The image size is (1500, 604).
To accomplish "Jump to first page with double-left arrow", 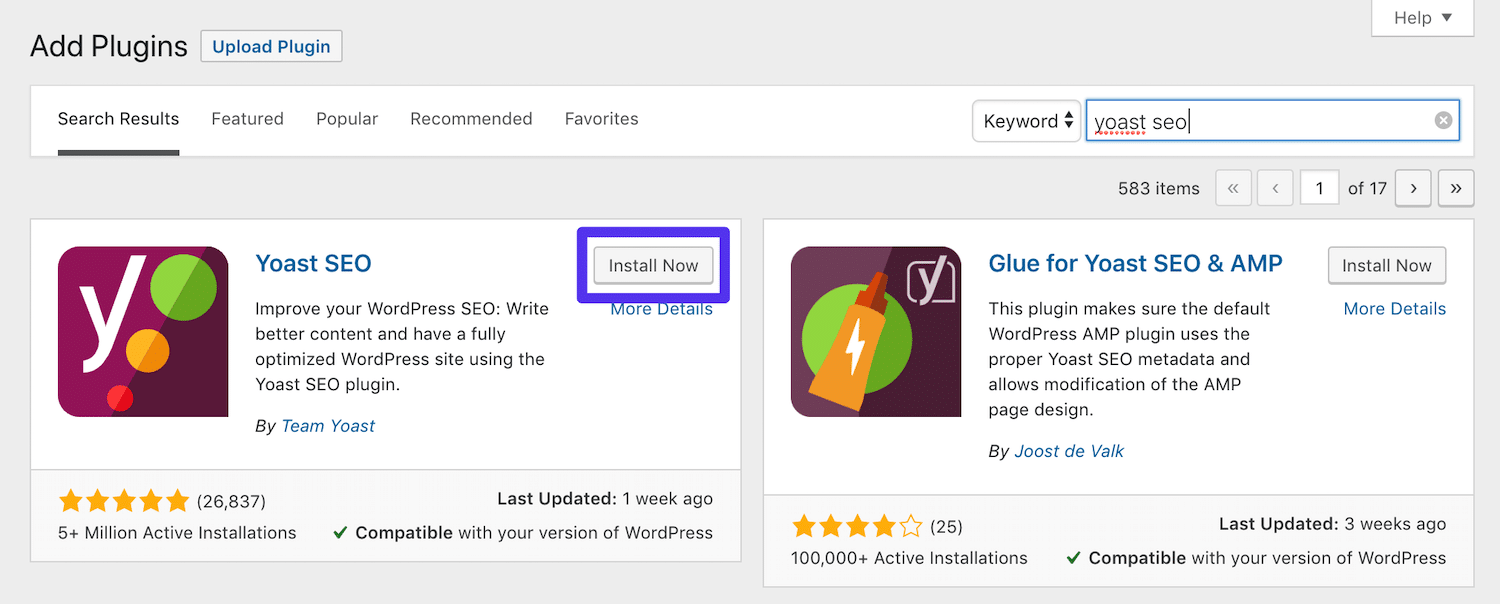I will tap(1233, 187).
